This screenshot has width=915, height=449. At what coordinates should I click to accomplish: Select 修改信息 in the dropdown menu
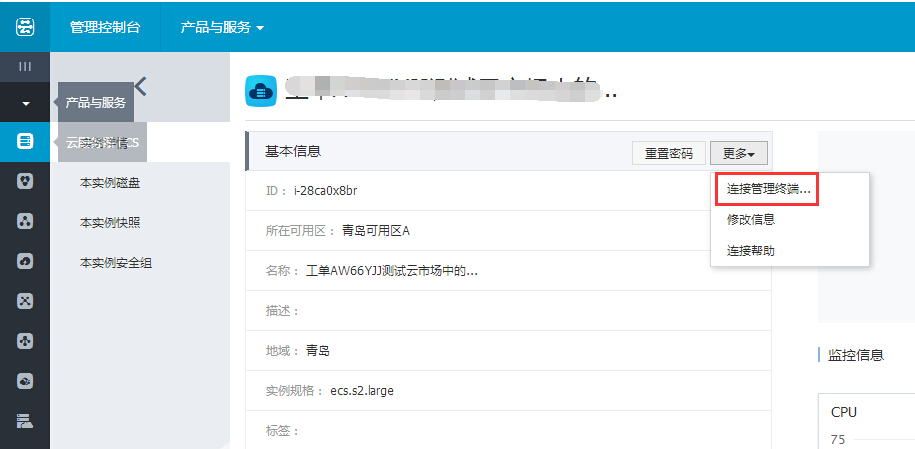750,219
